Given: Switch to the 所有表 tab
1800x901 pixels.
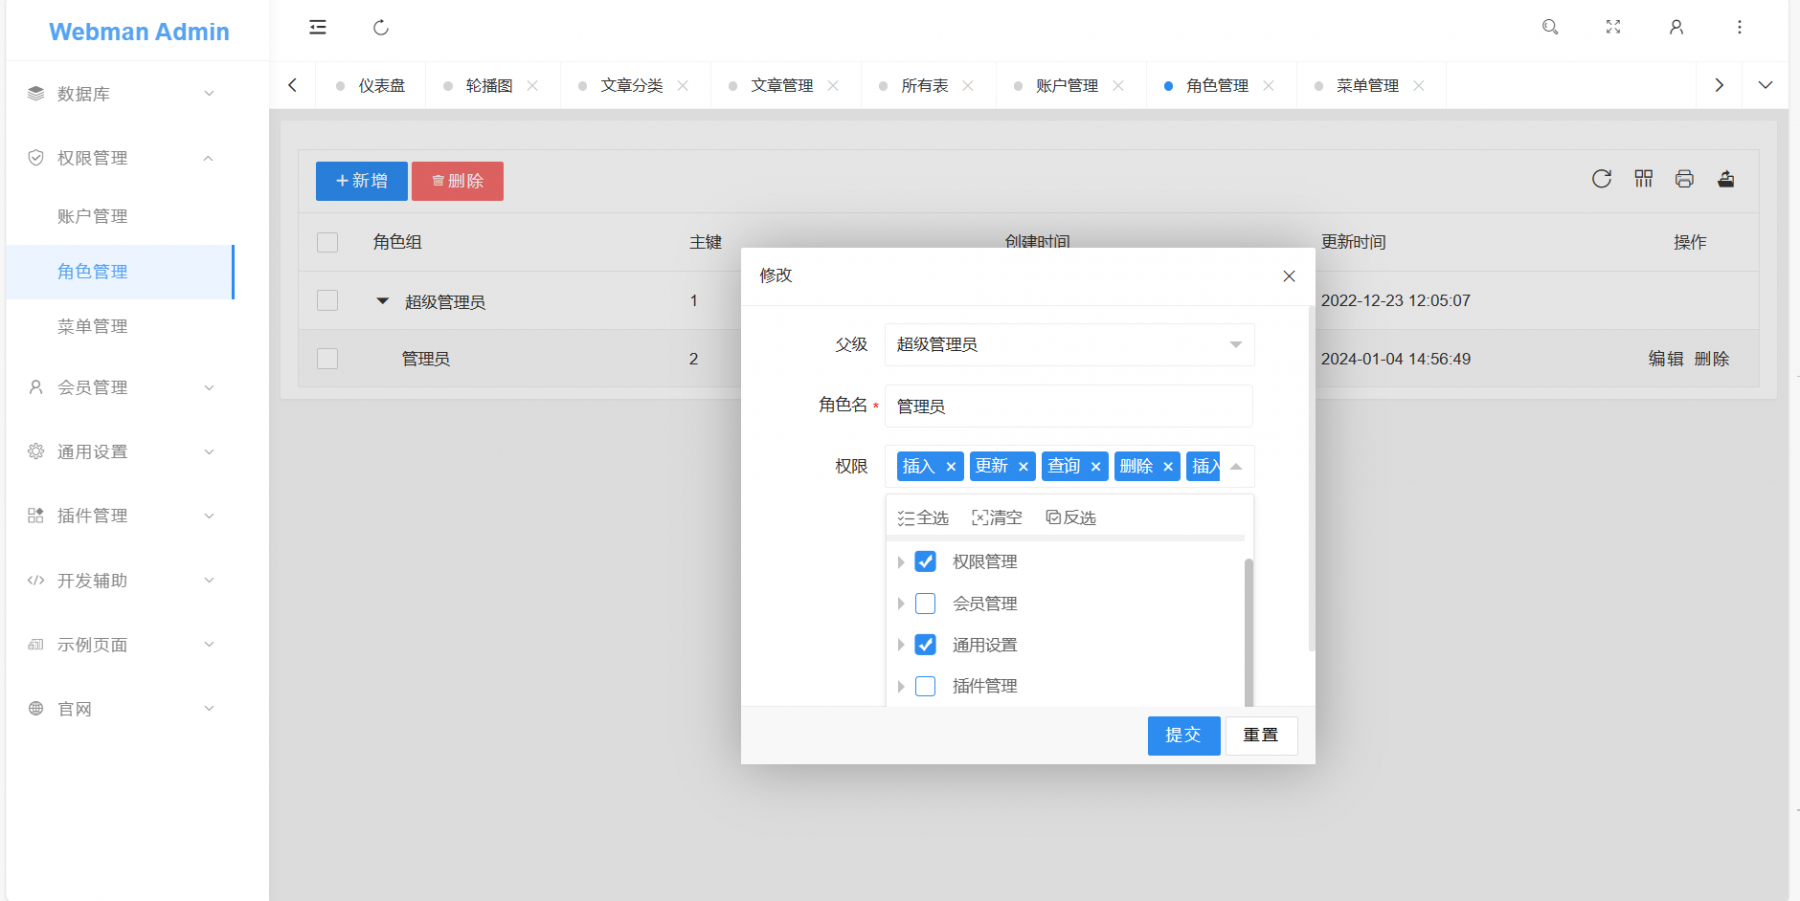Looking at the screenshot, I should 925,86.
